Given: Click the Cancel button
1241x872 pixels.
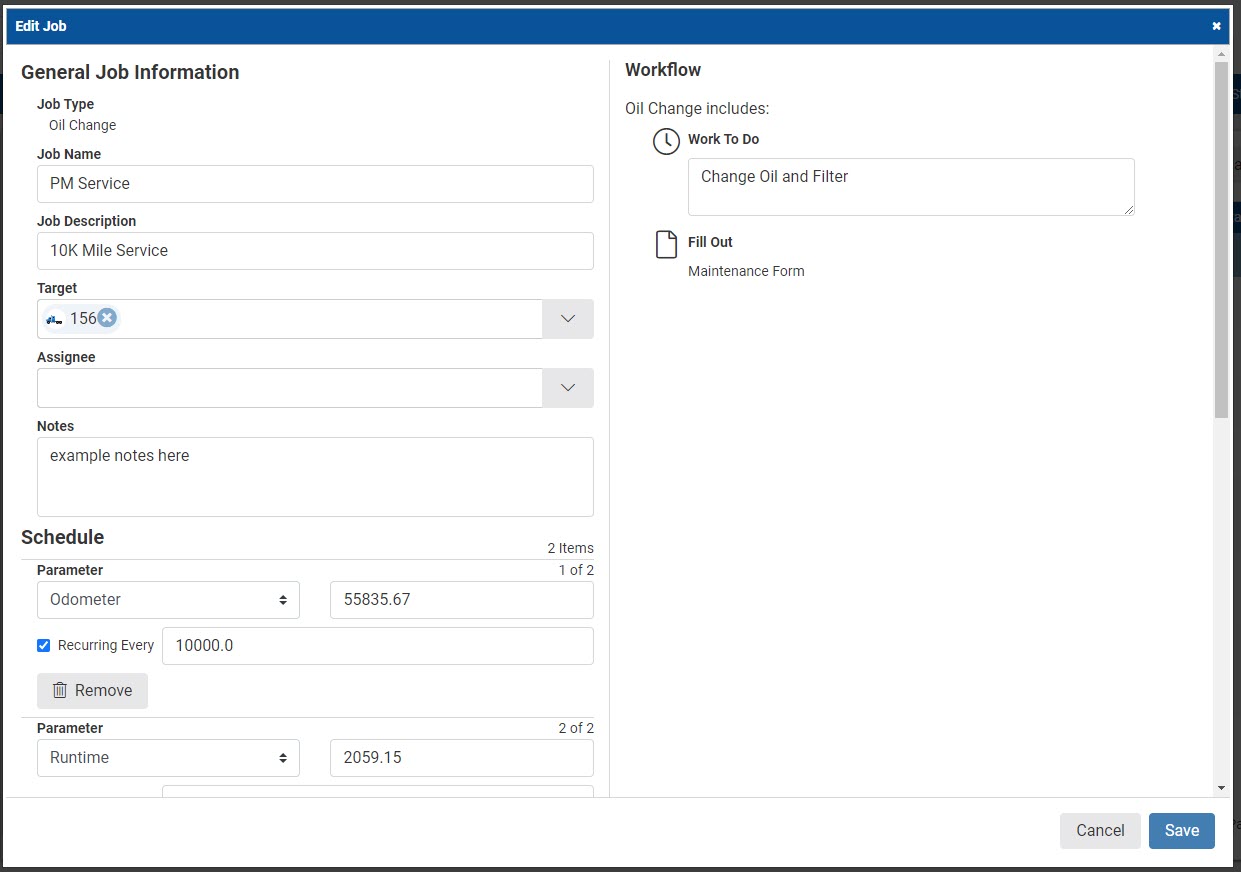Looking at the screenshot, I should [1100, 830].
